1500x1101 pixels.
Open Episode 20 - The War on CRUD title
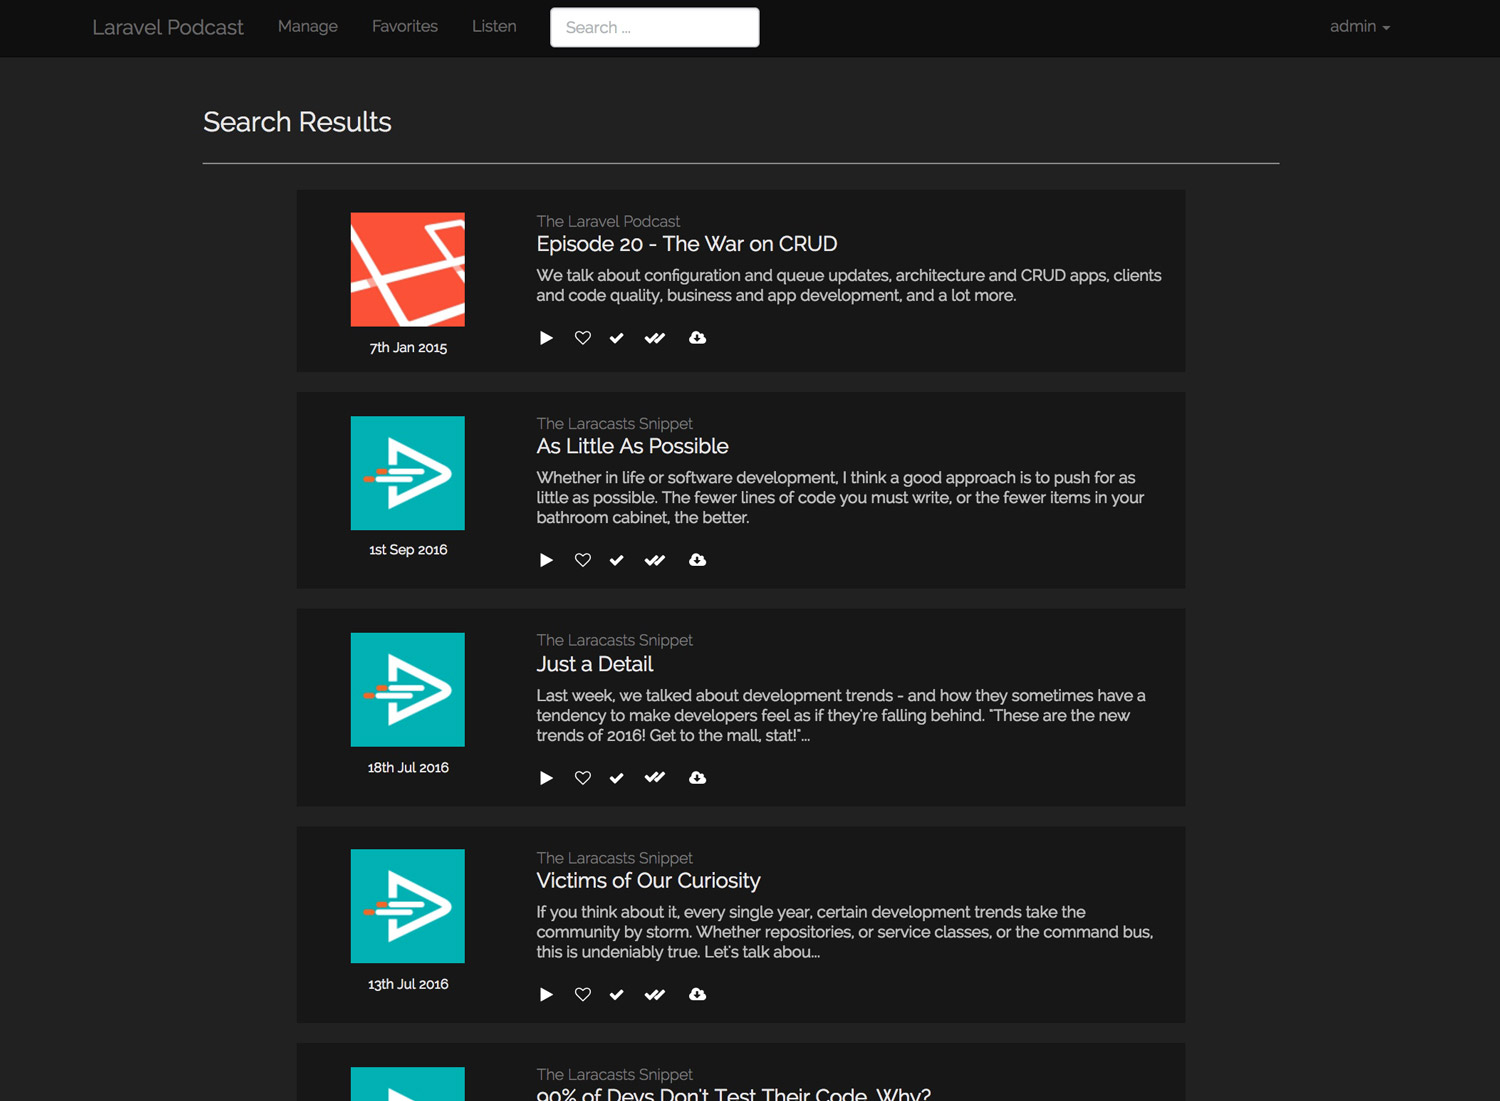click(687, 244)
